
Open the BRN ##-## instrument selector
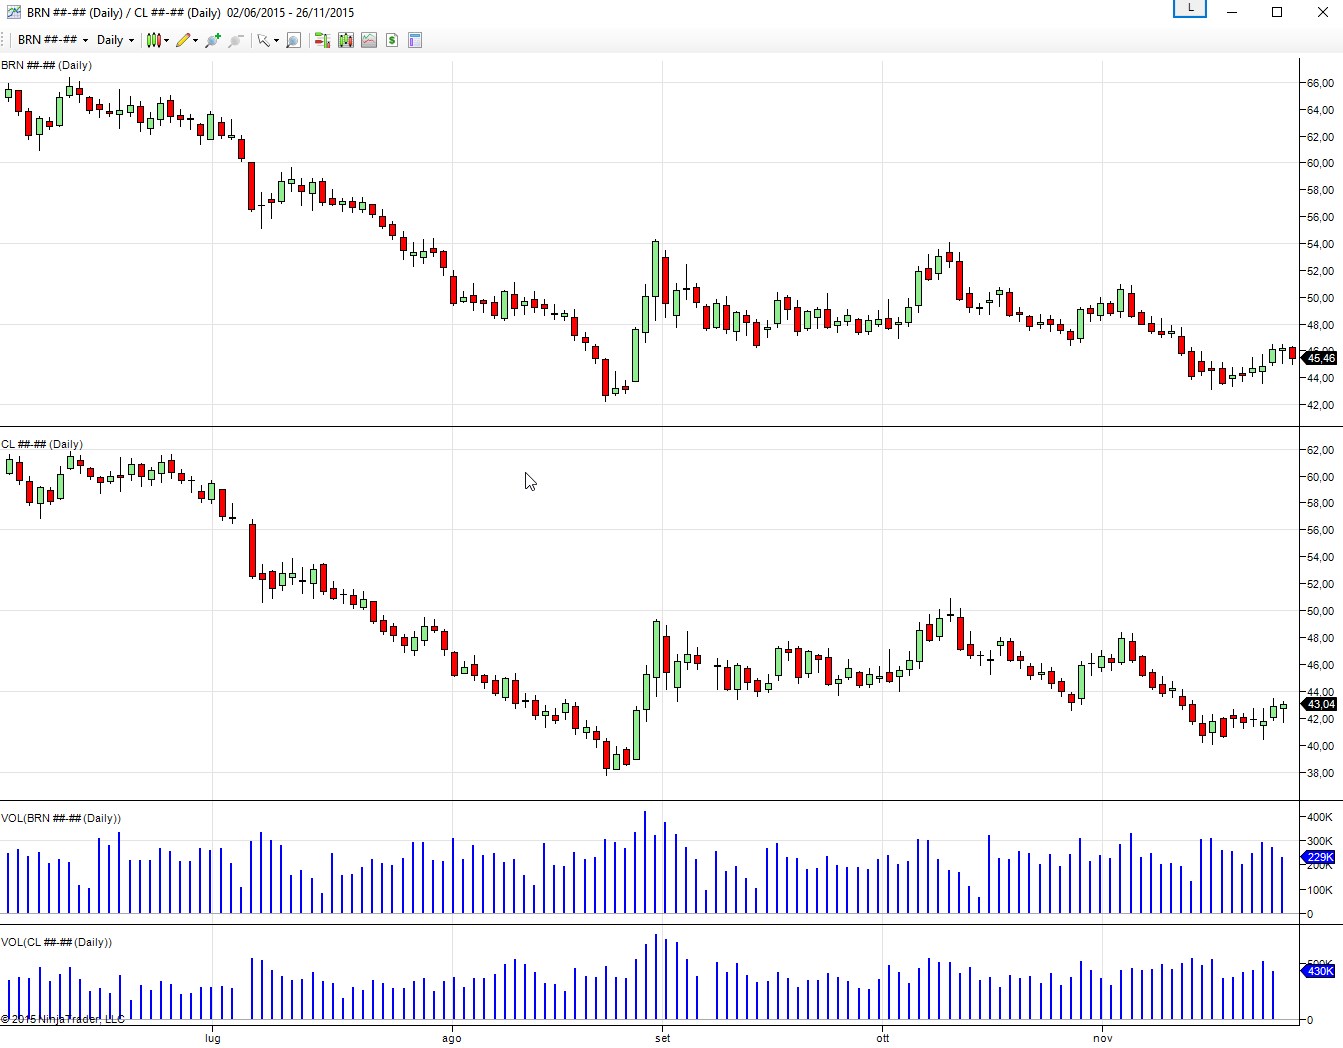point(53,40)
